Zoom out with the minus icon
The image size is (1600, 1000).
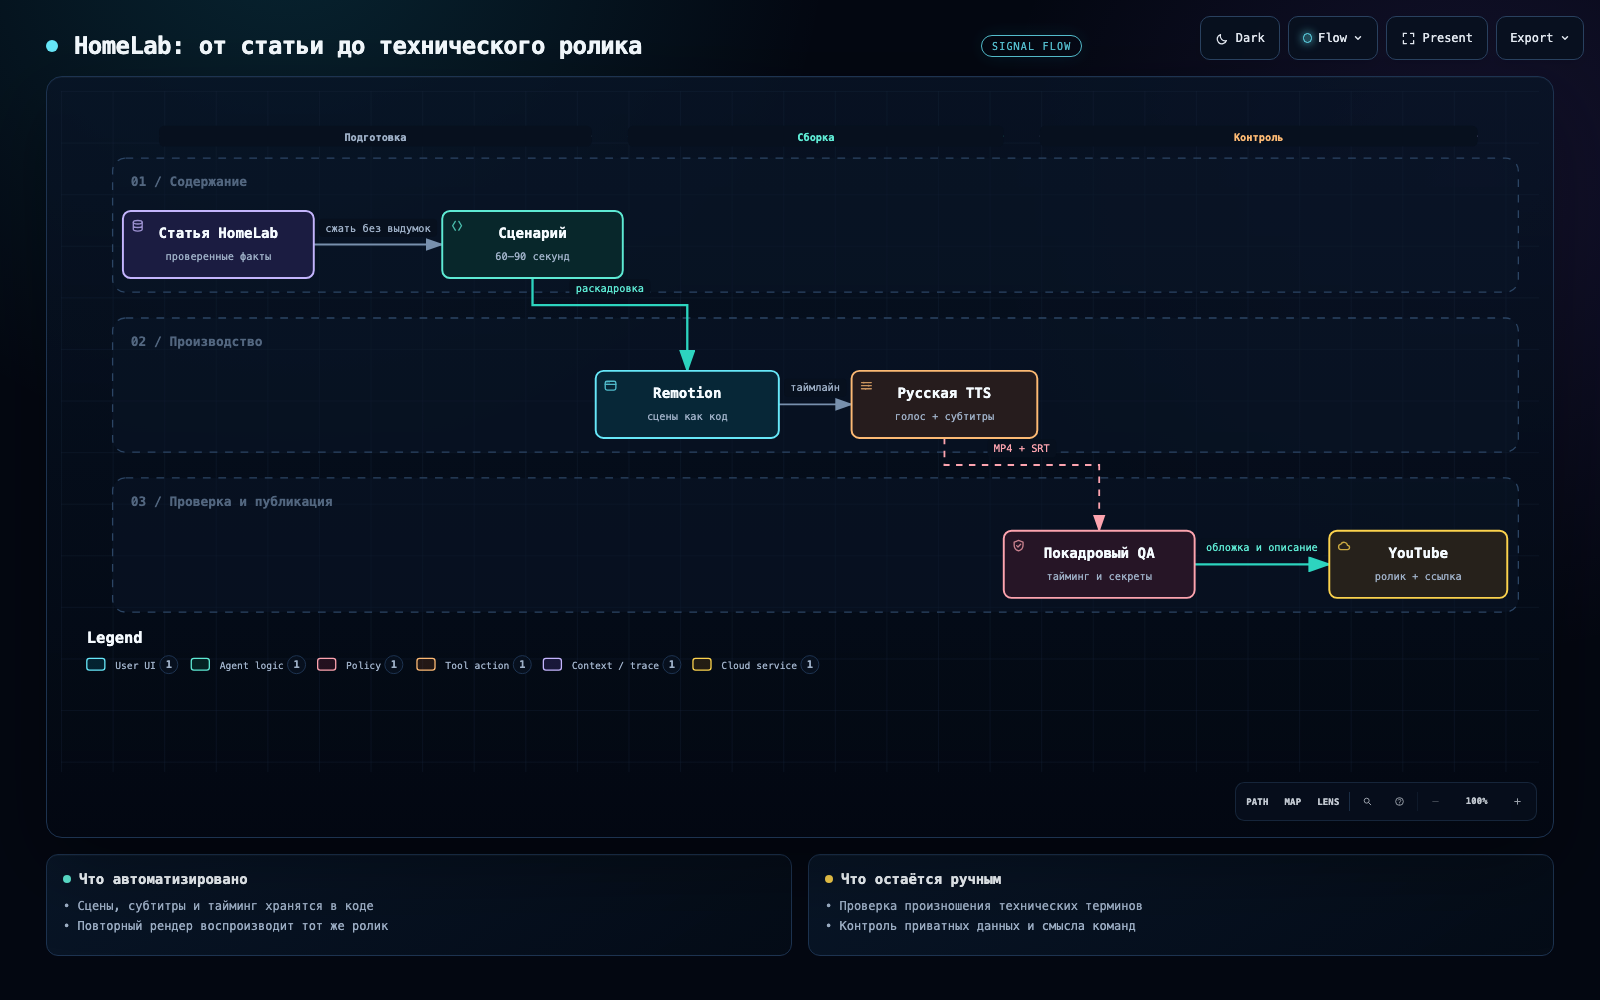1435,801
